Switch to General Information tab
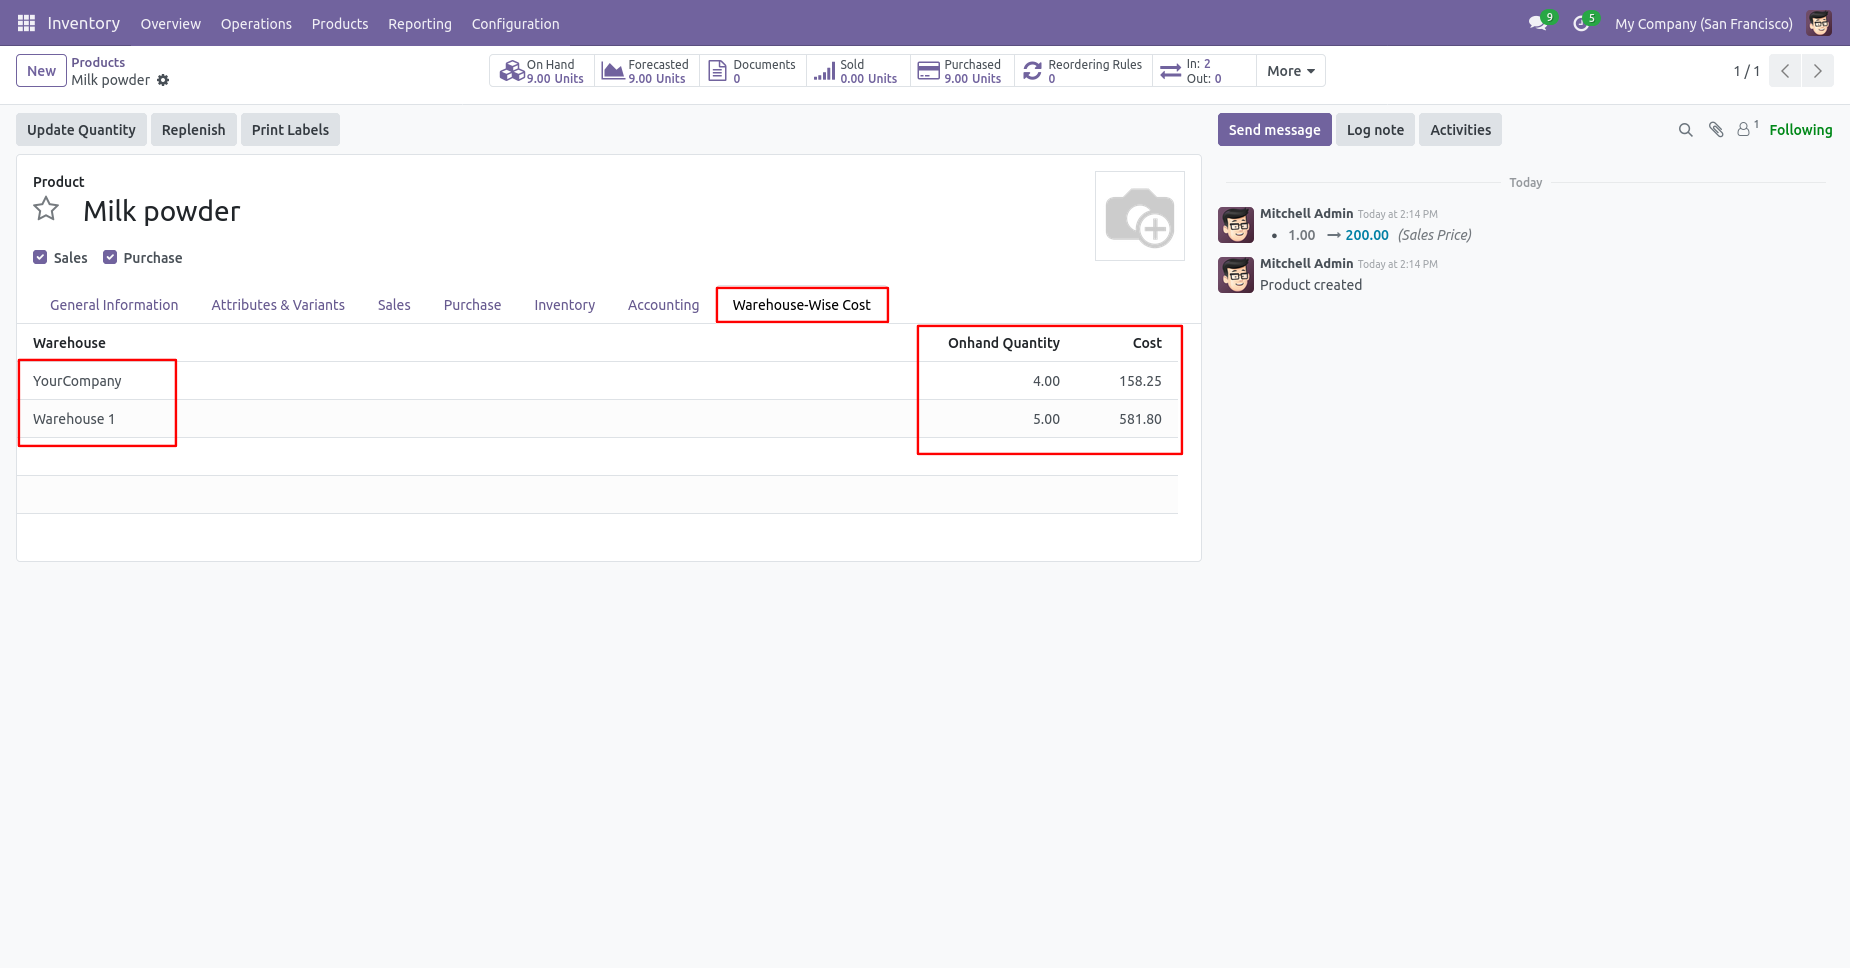 point(114,305)
